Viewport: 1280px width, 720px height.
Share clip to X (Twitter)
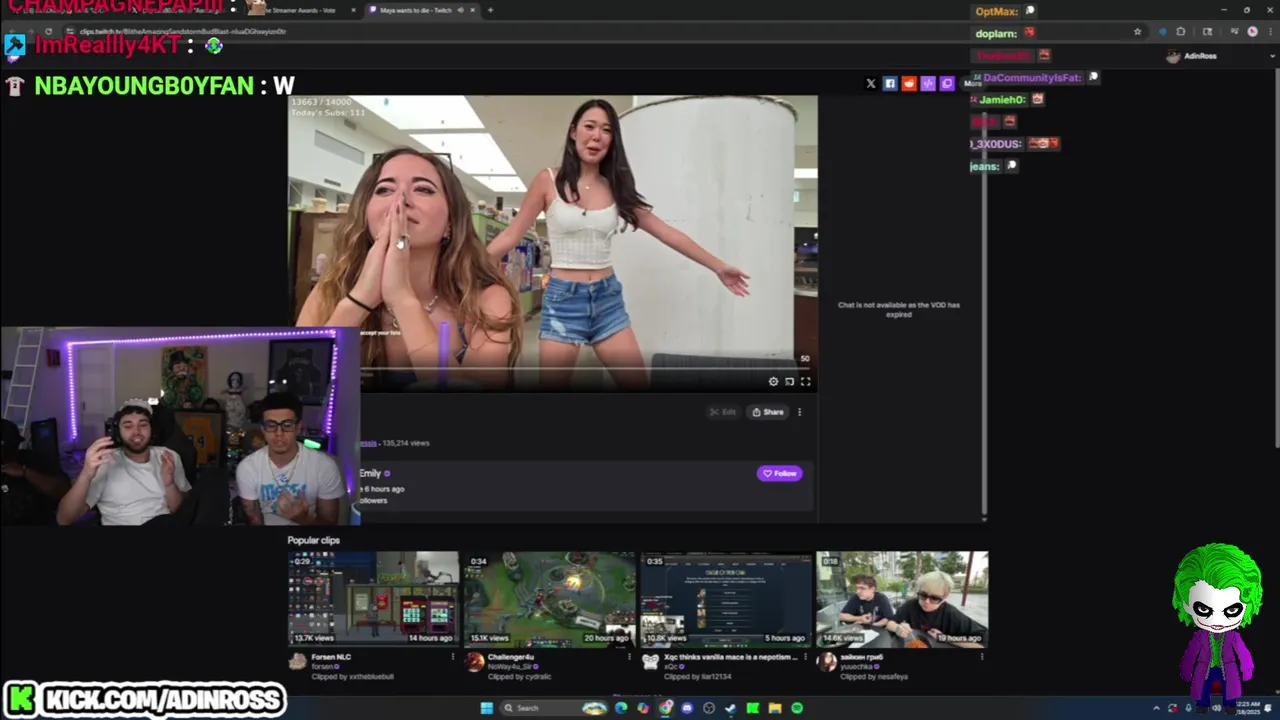(x=870, y=83)
